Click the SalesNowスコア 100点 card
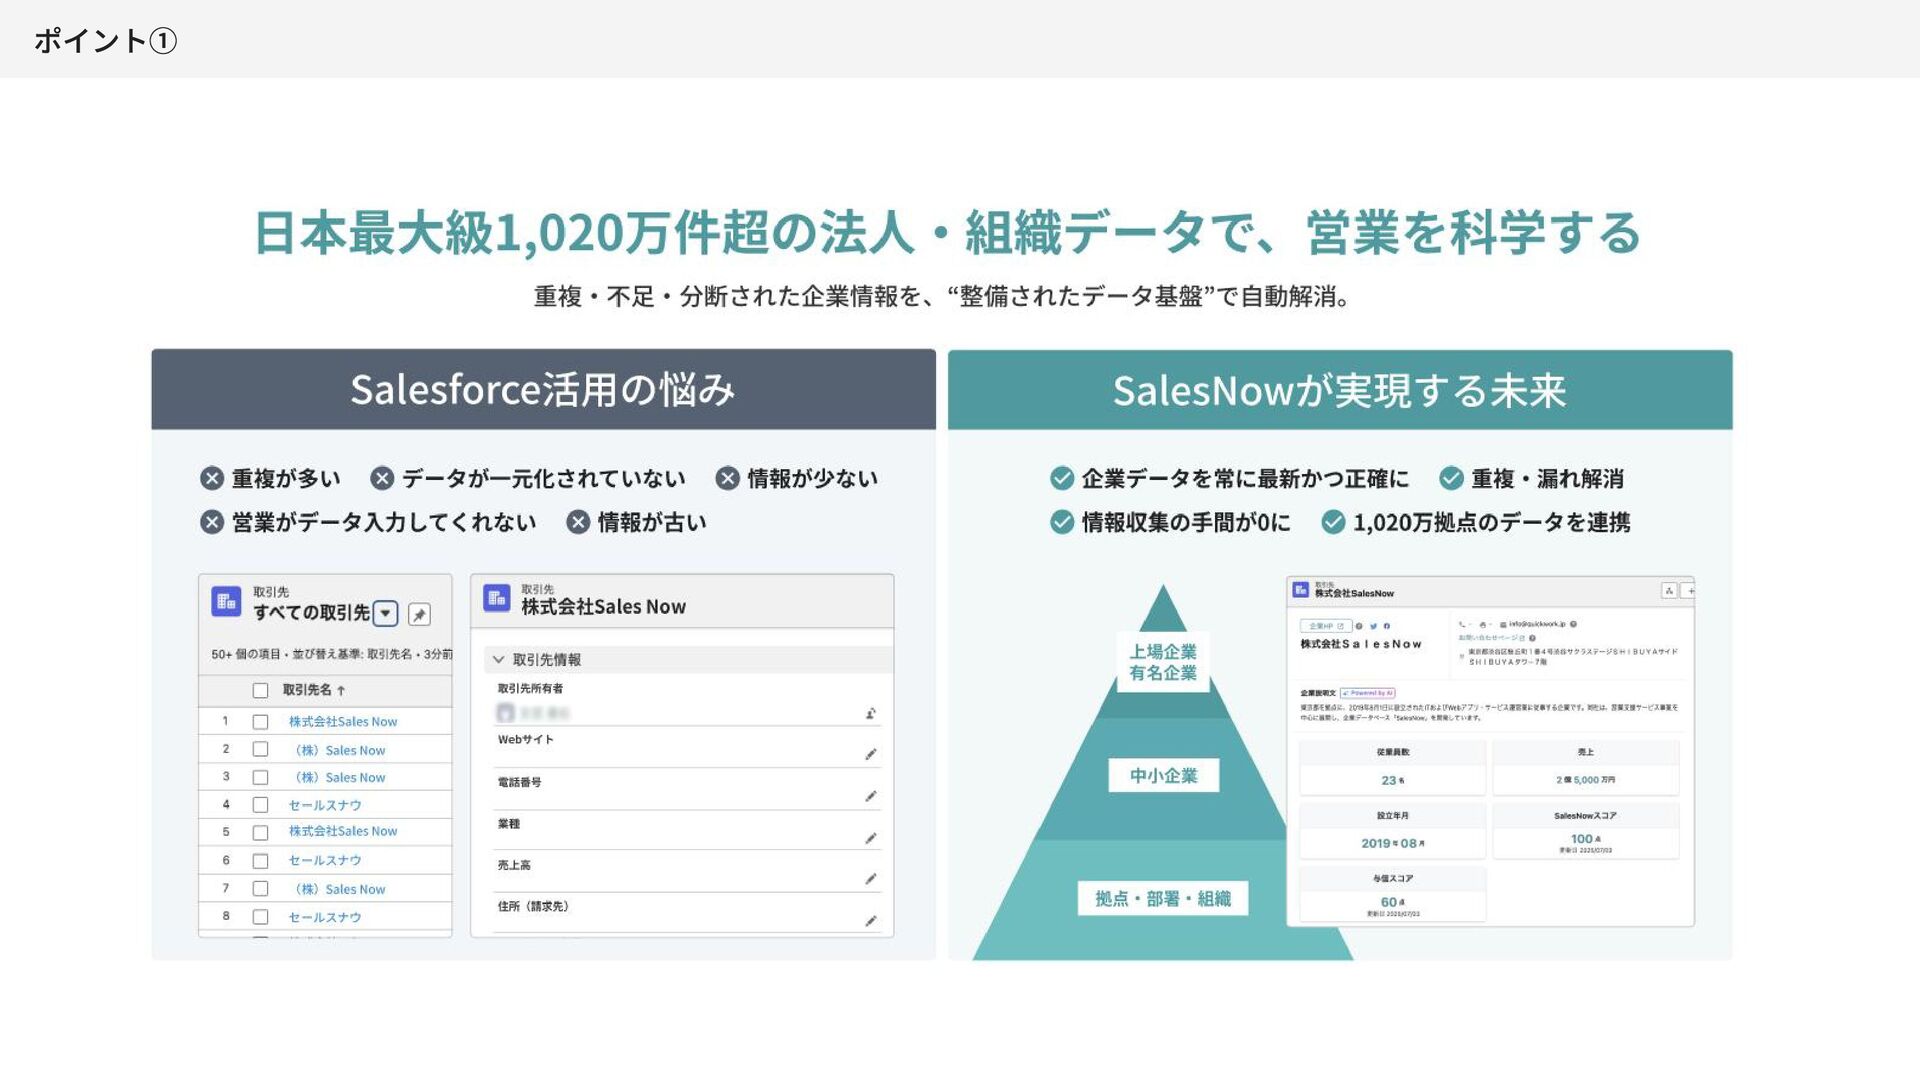The height and width of the screenshot is (1080, 1920). [x=1585, y=831]
